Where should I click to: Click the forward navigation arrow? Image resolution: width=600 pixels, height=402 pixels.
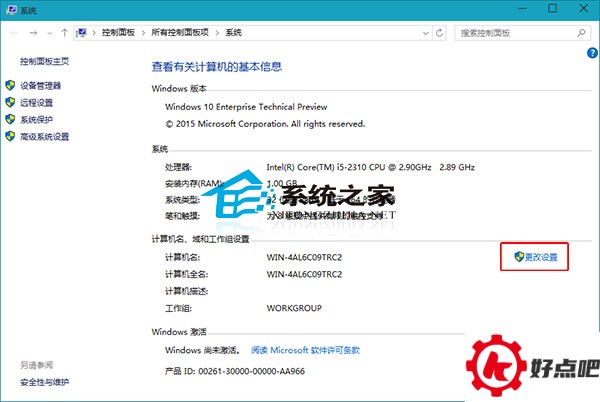tap(33, 33)
